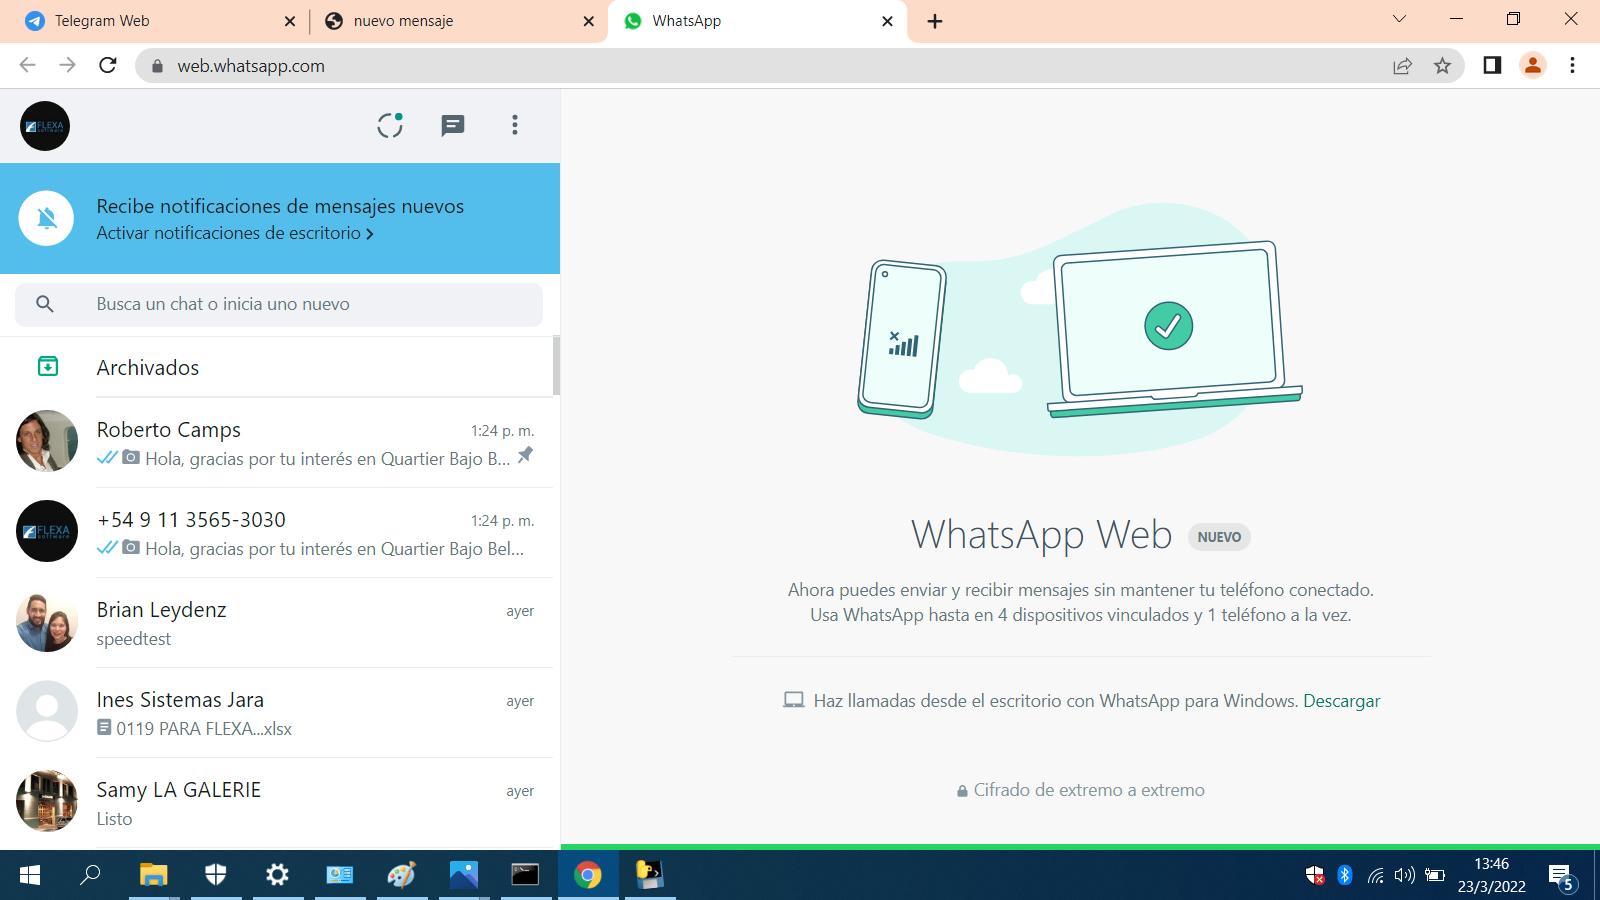Open the tab search dropdown arrow

[1399, 19]
